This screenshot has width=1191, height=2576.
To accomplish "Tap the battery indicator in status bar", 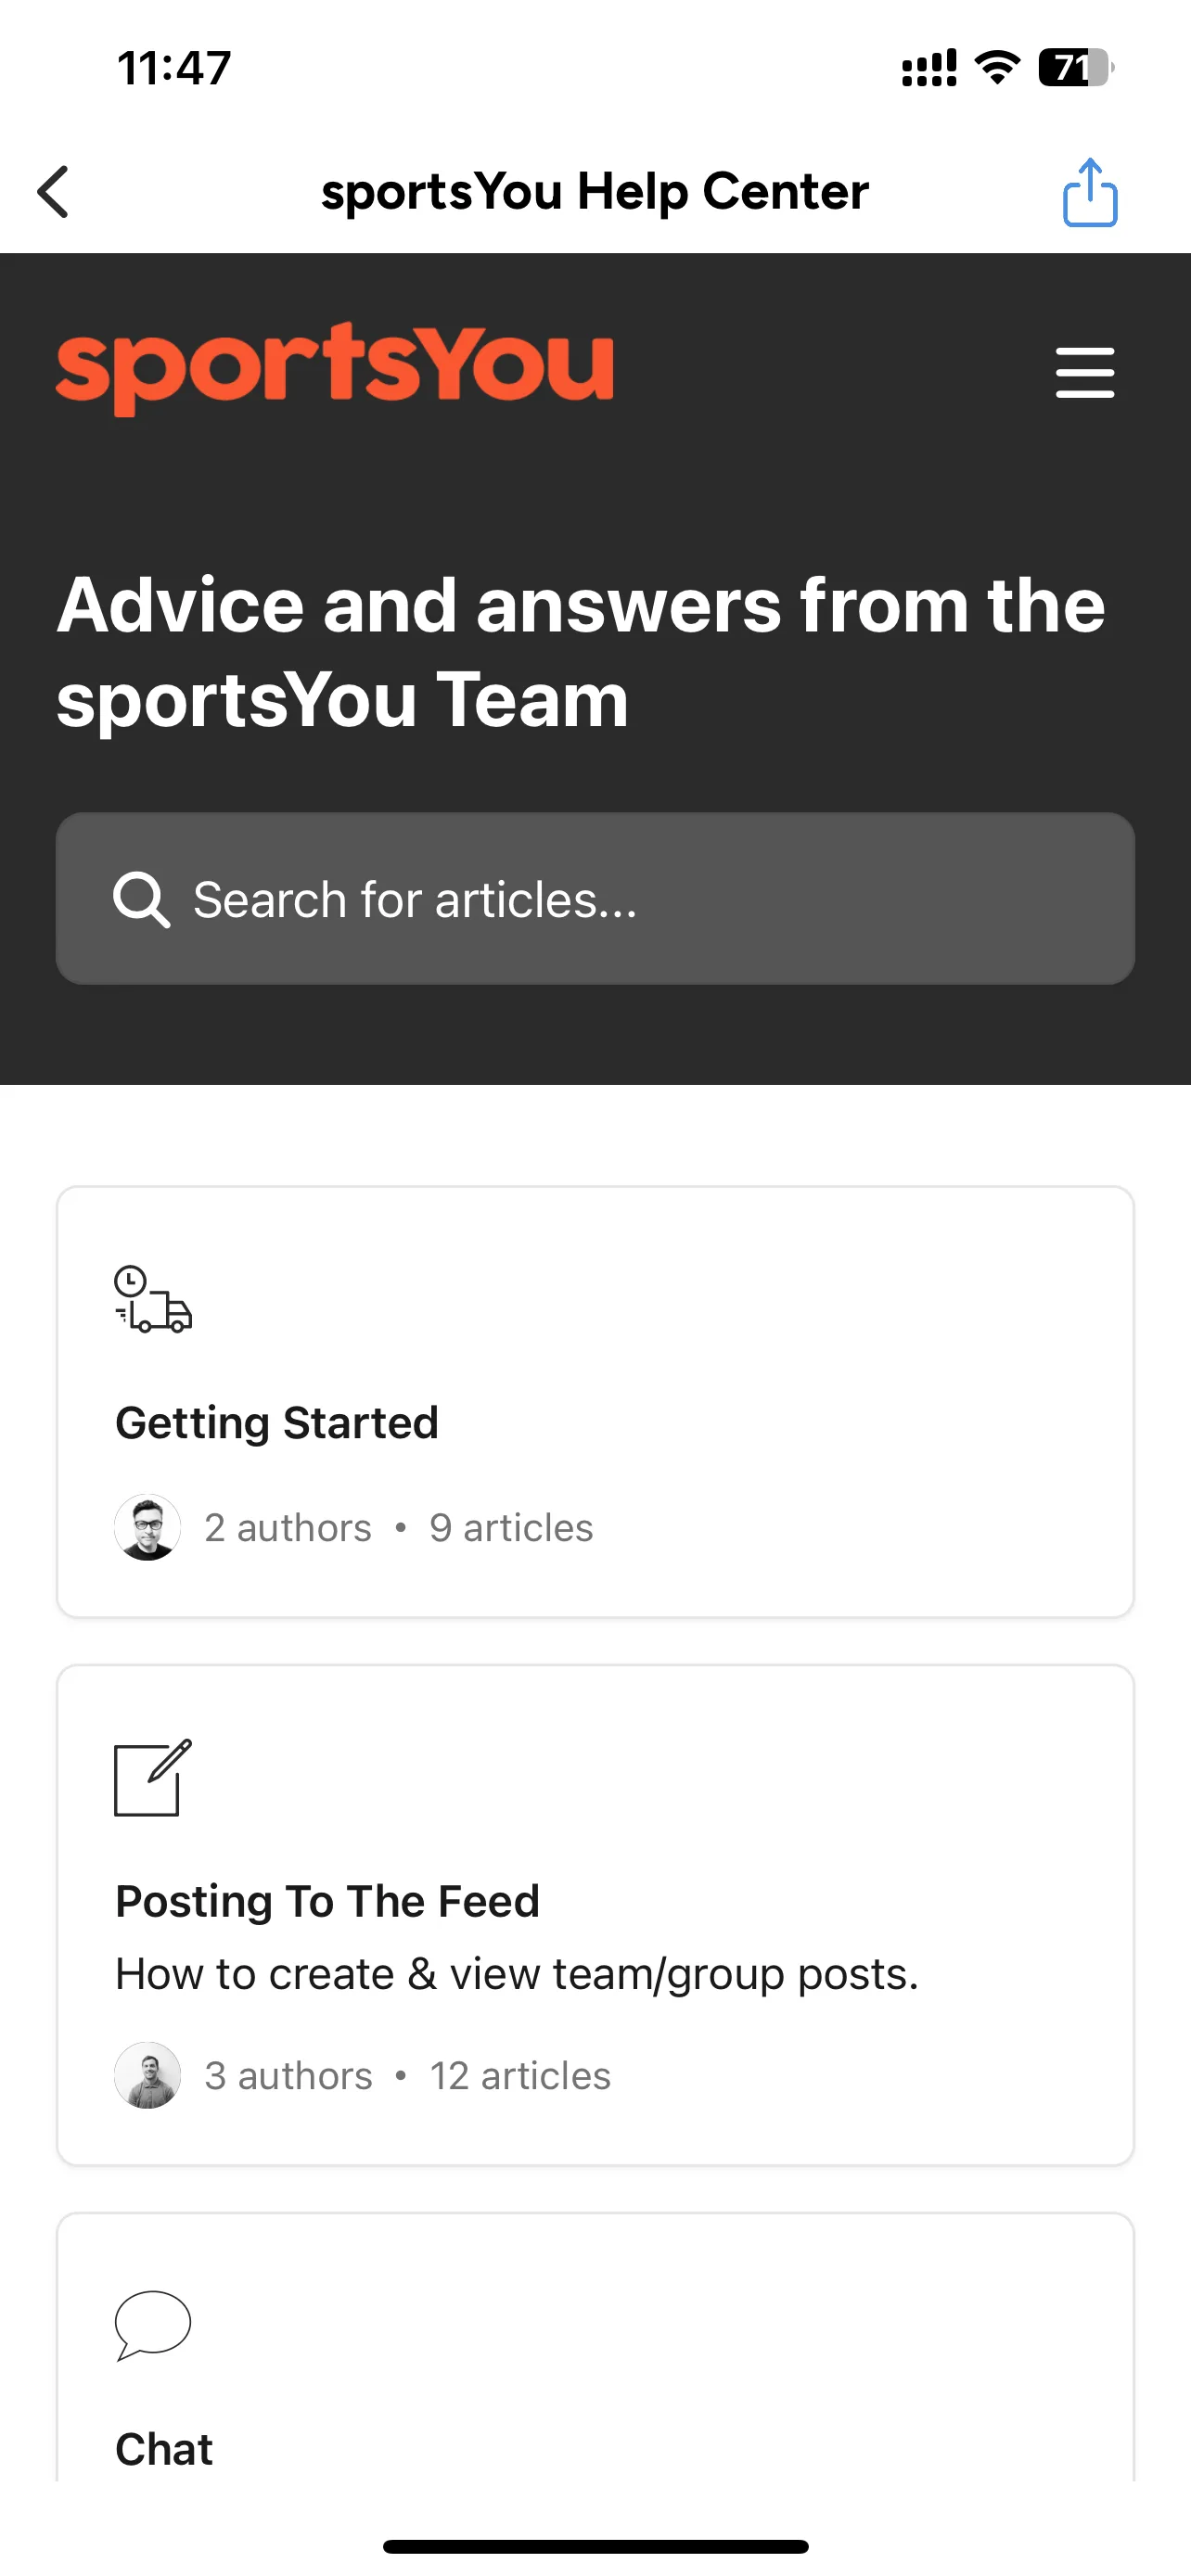I will [1076, 68].
